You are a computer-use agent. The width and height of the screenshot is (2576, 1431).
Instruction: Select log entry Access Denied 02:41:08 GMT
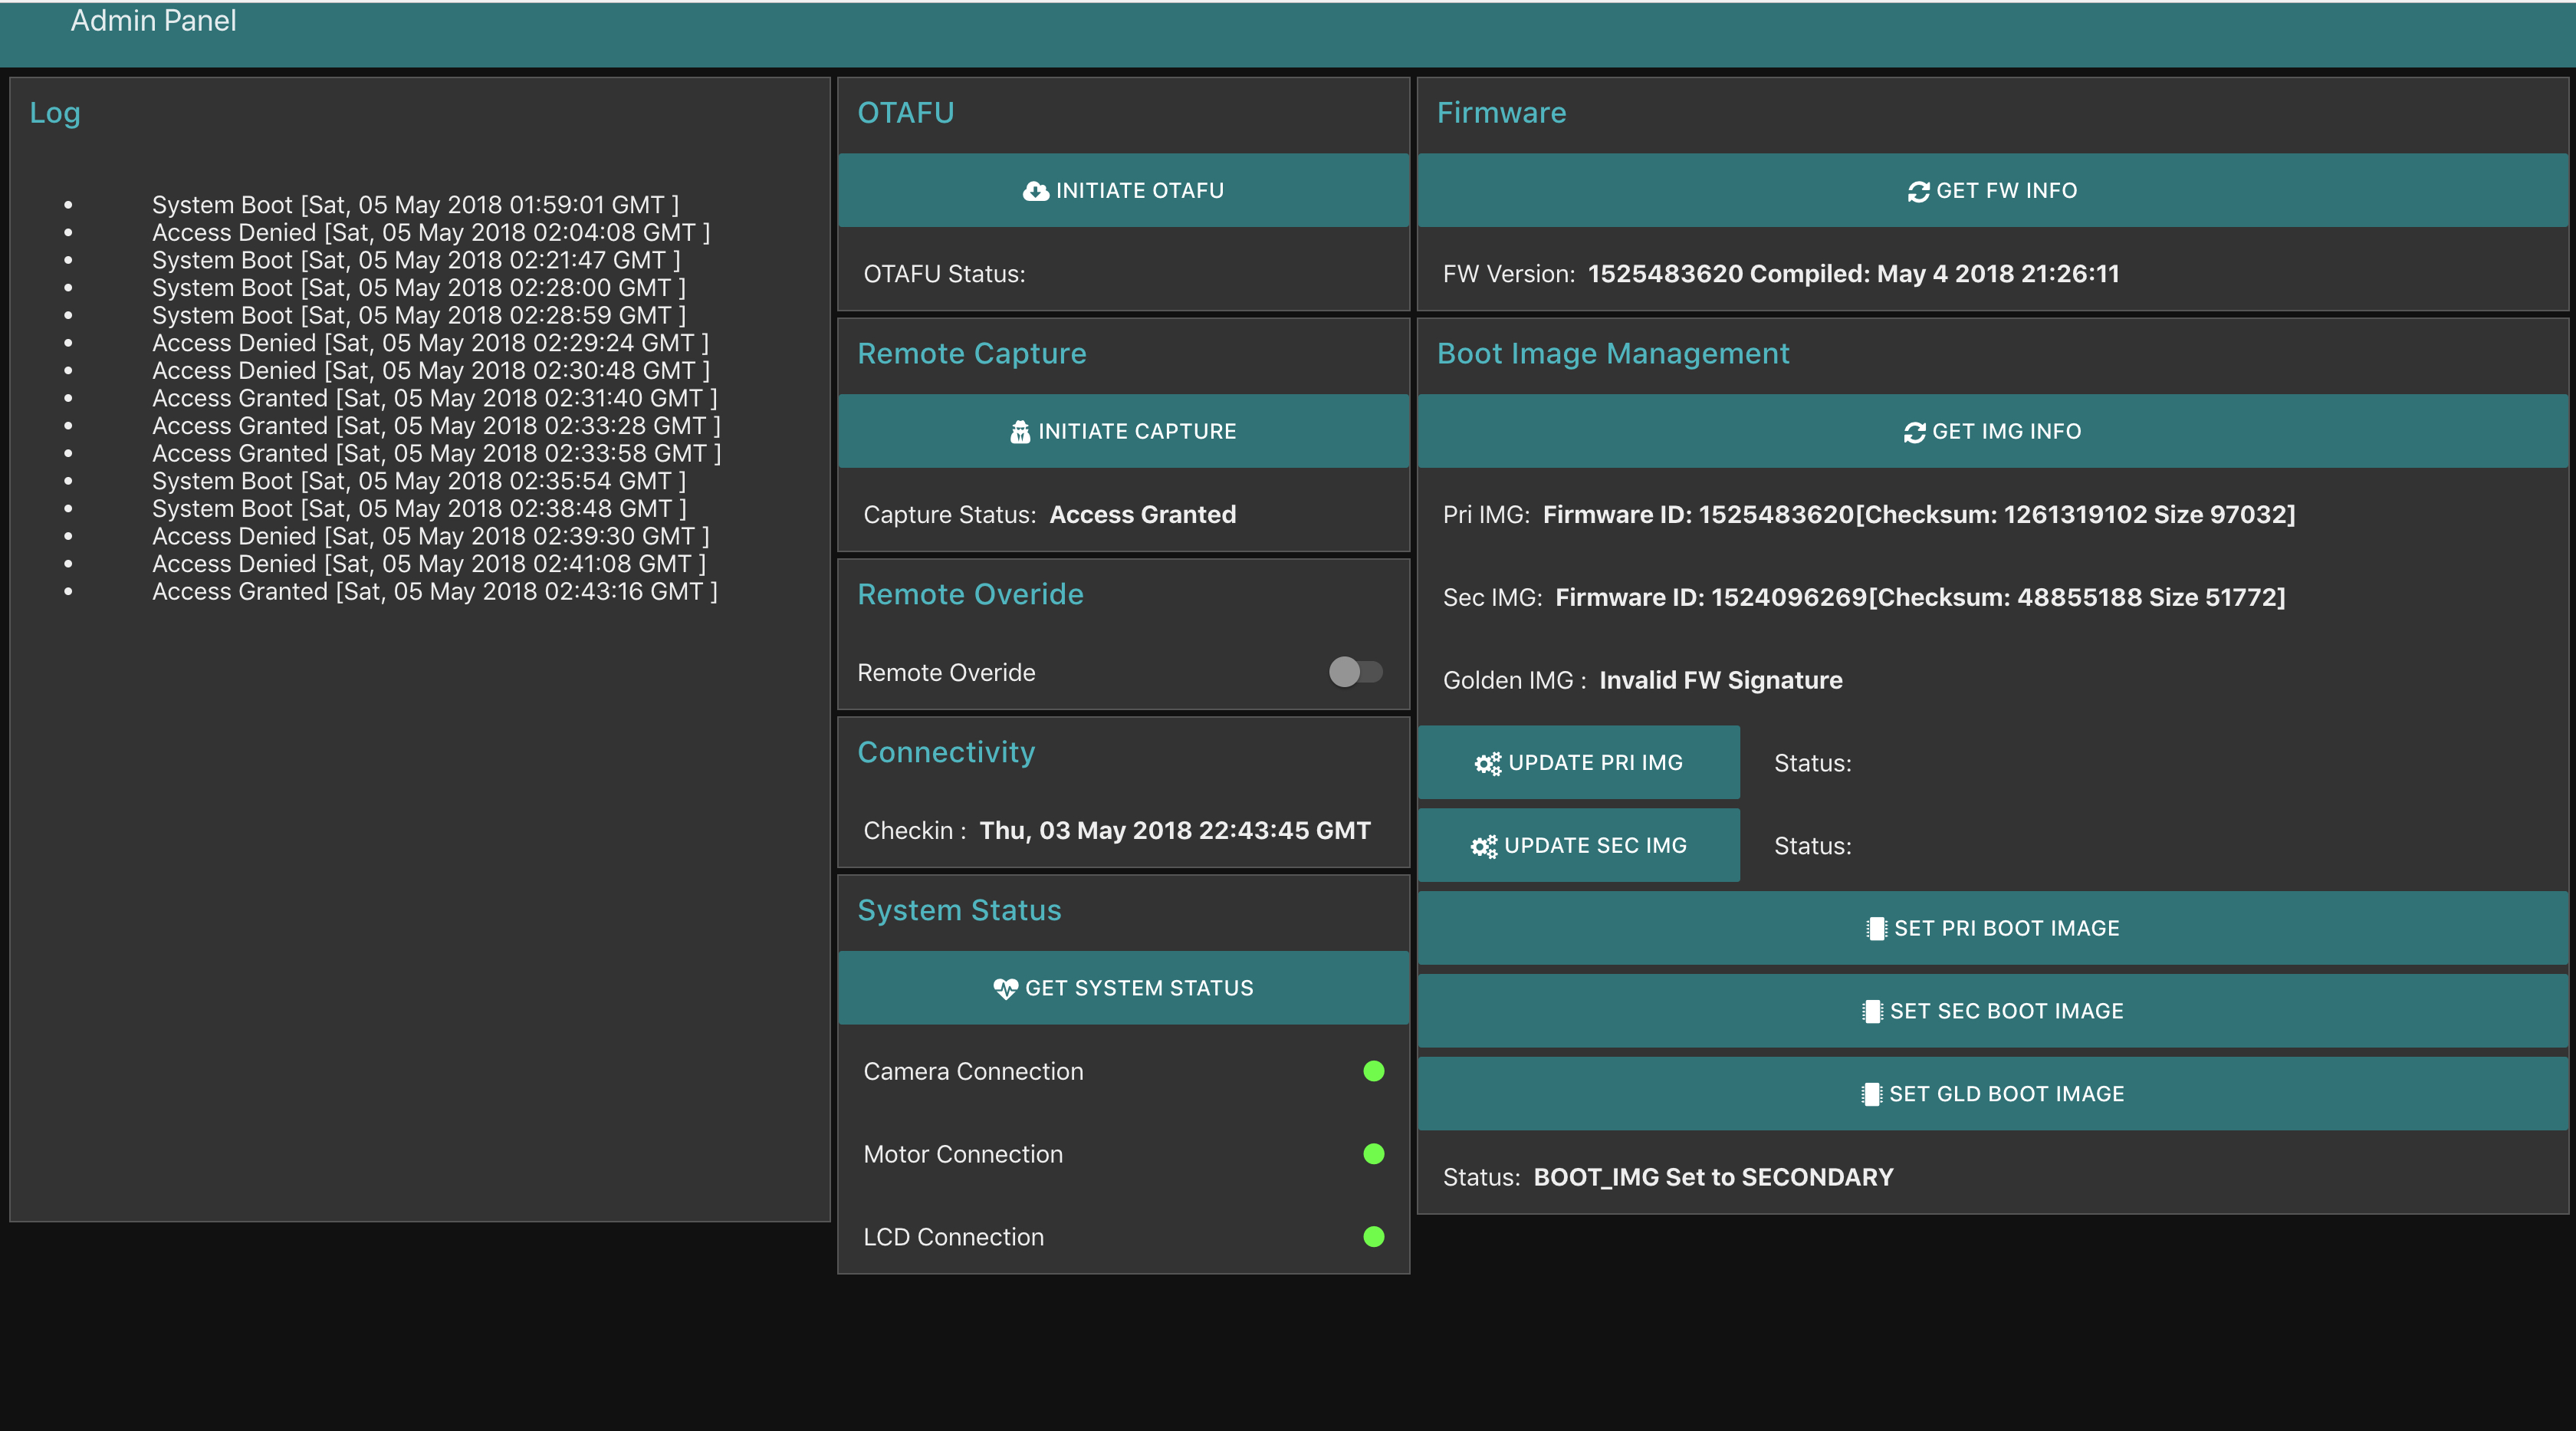tap(429, 564)
